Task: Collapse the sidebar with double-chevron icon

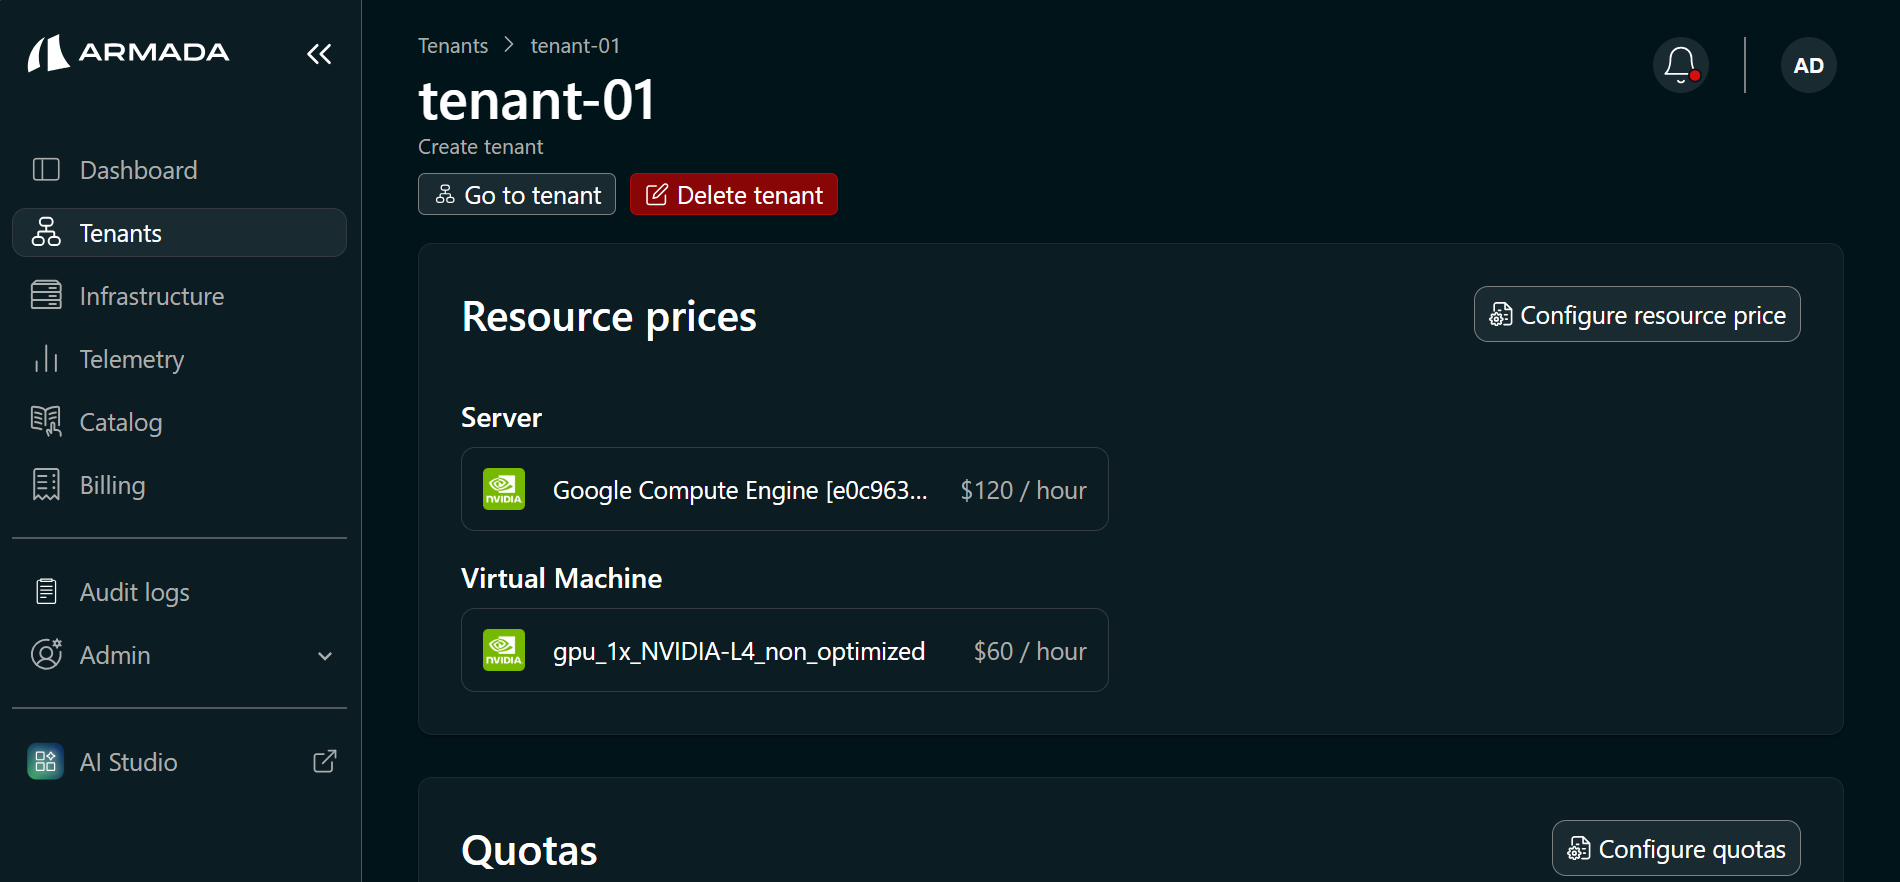Action: pos(319,54)
